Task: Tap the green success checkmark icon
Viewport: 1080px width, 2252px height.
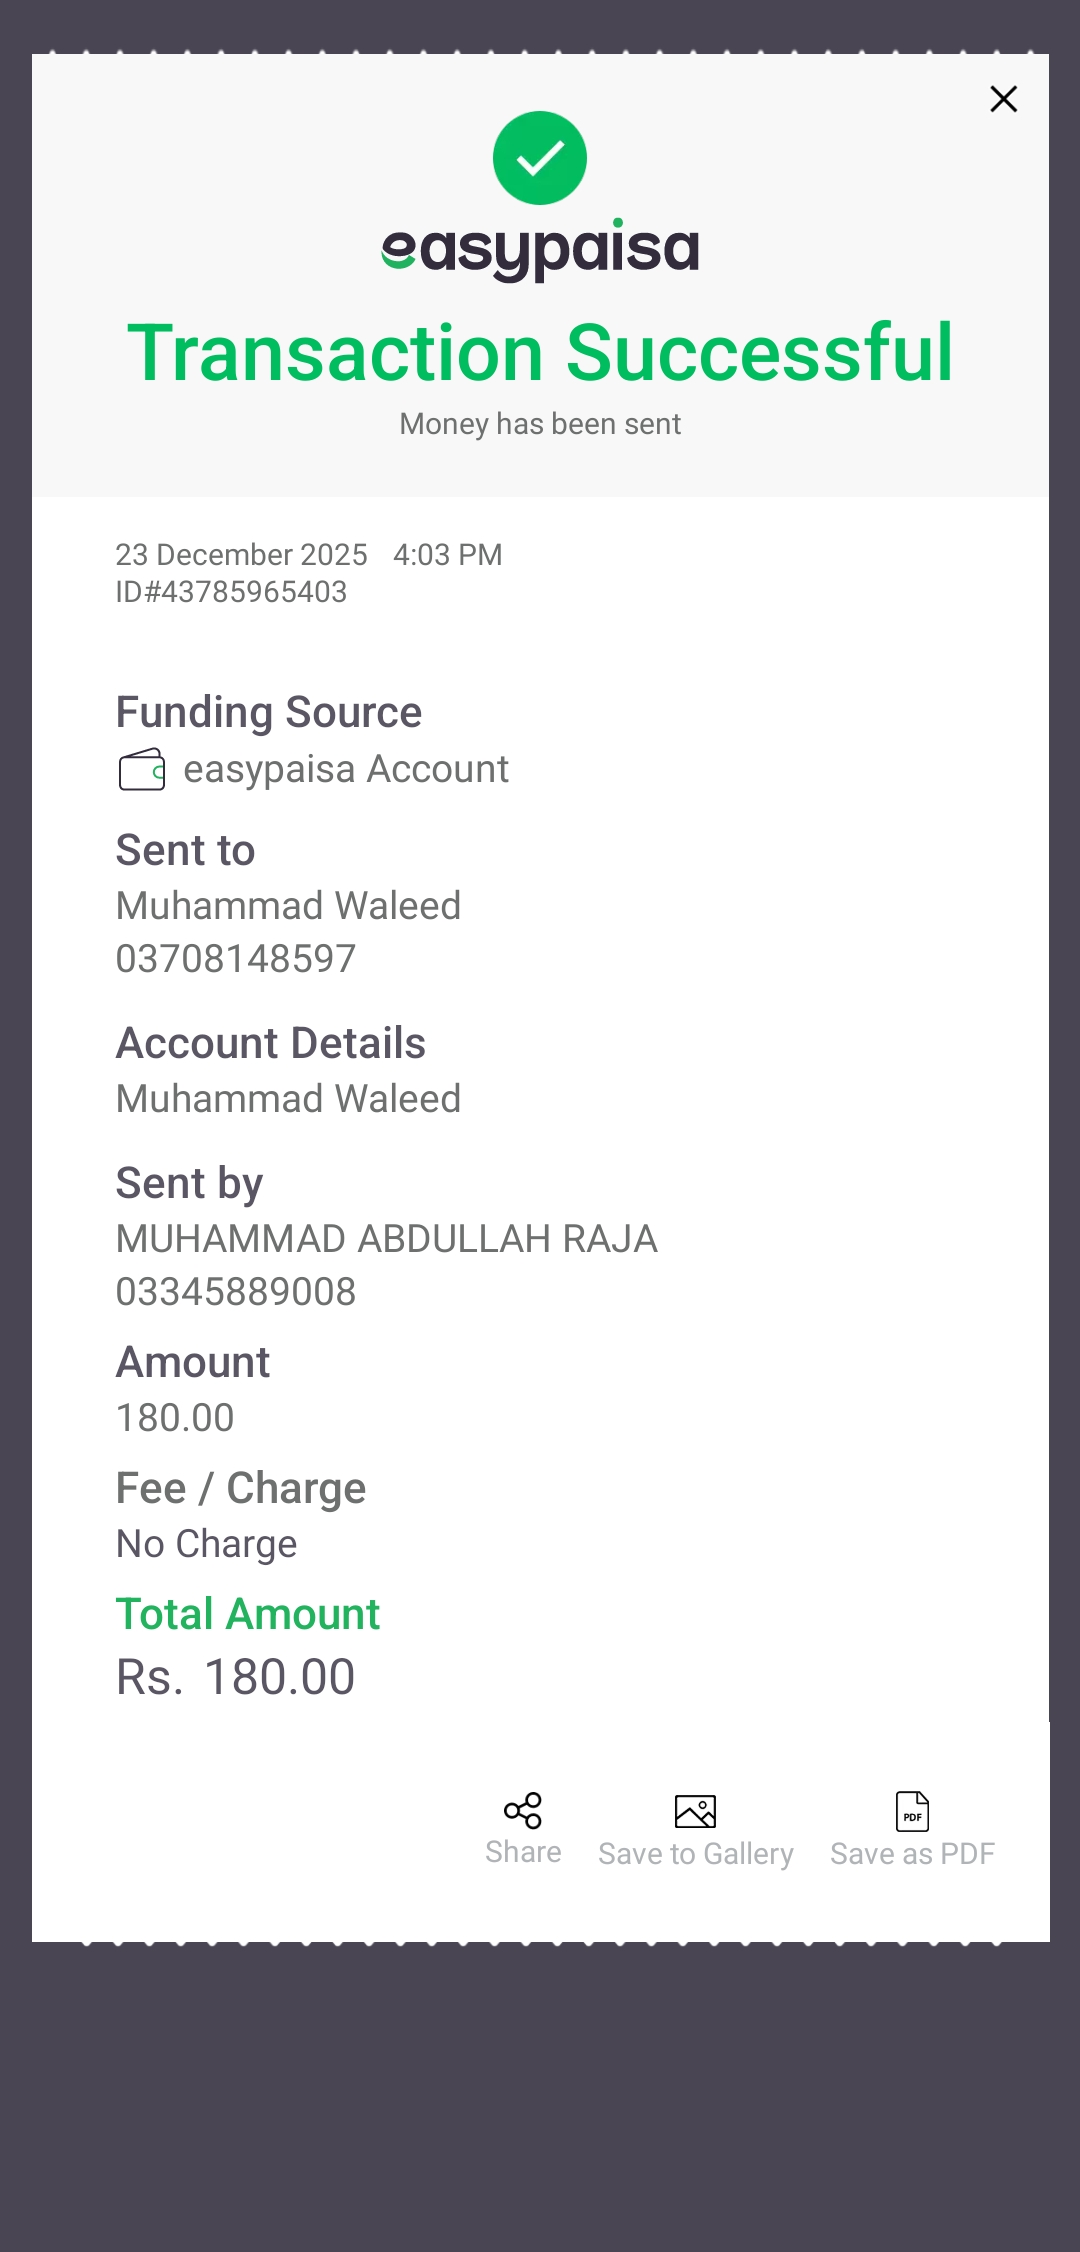Action: [540, 158]
